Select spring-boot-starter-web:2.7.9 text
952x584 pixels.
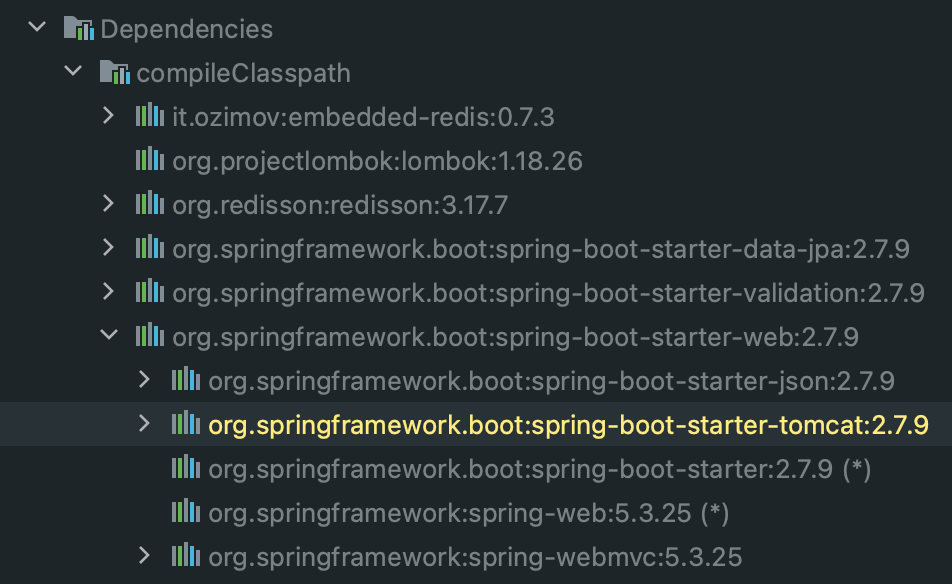click(x=515, y=338)
